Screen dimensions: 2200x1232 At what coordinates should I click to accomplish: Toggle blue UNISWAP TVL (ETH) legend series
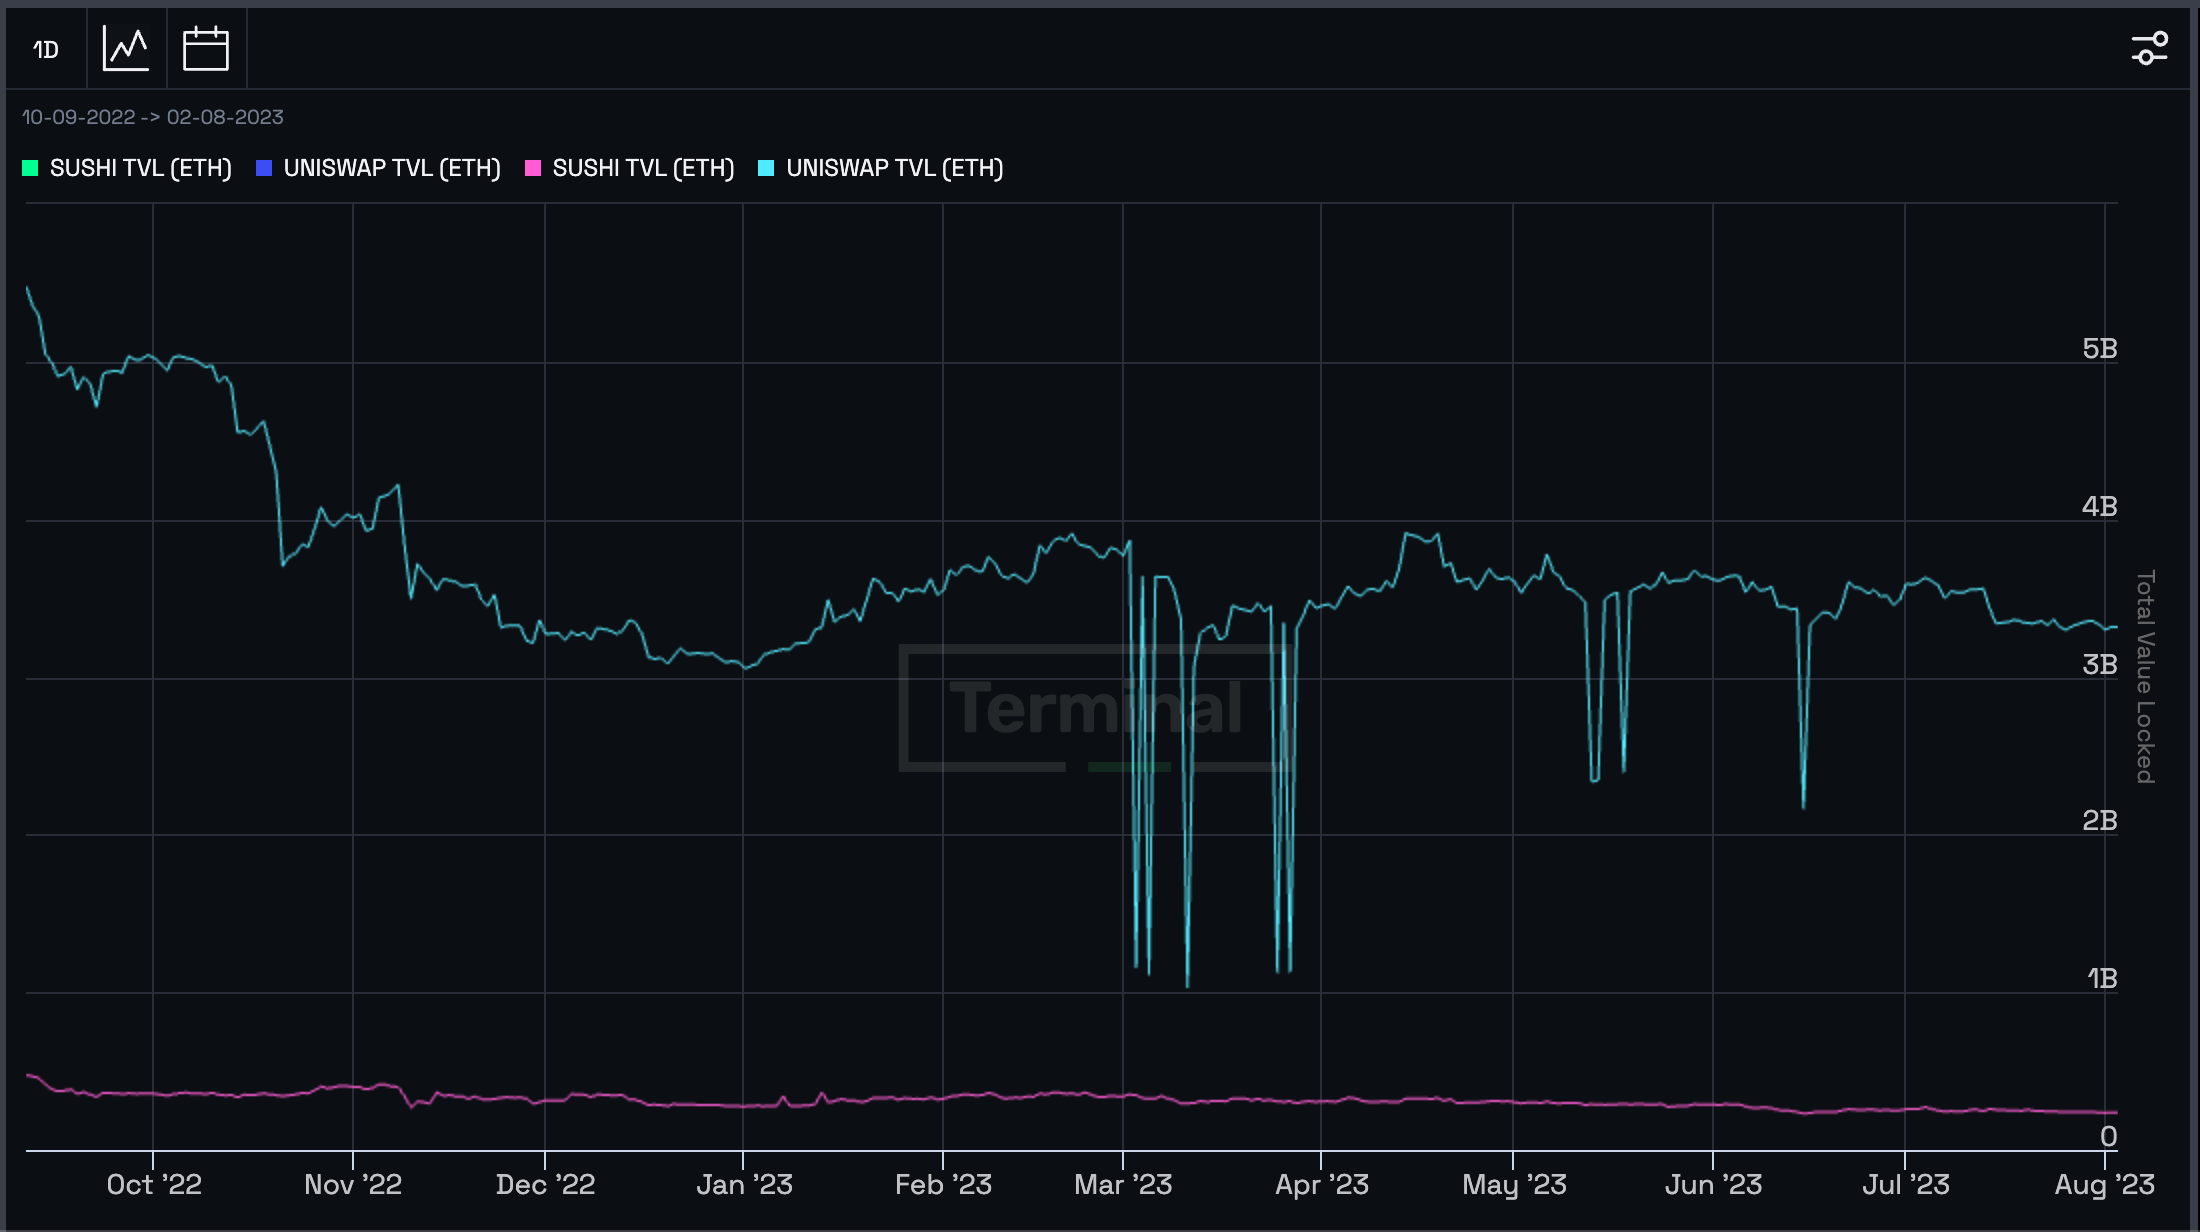click(x=378, y=168)
